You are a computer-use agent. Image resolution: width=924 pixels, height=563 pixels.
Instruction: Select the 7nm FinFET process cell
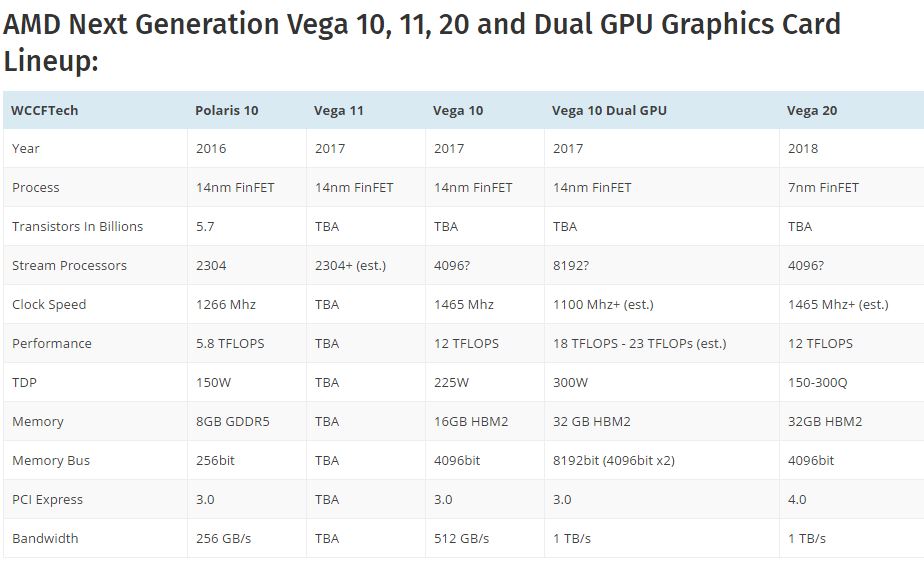point(823,187)
